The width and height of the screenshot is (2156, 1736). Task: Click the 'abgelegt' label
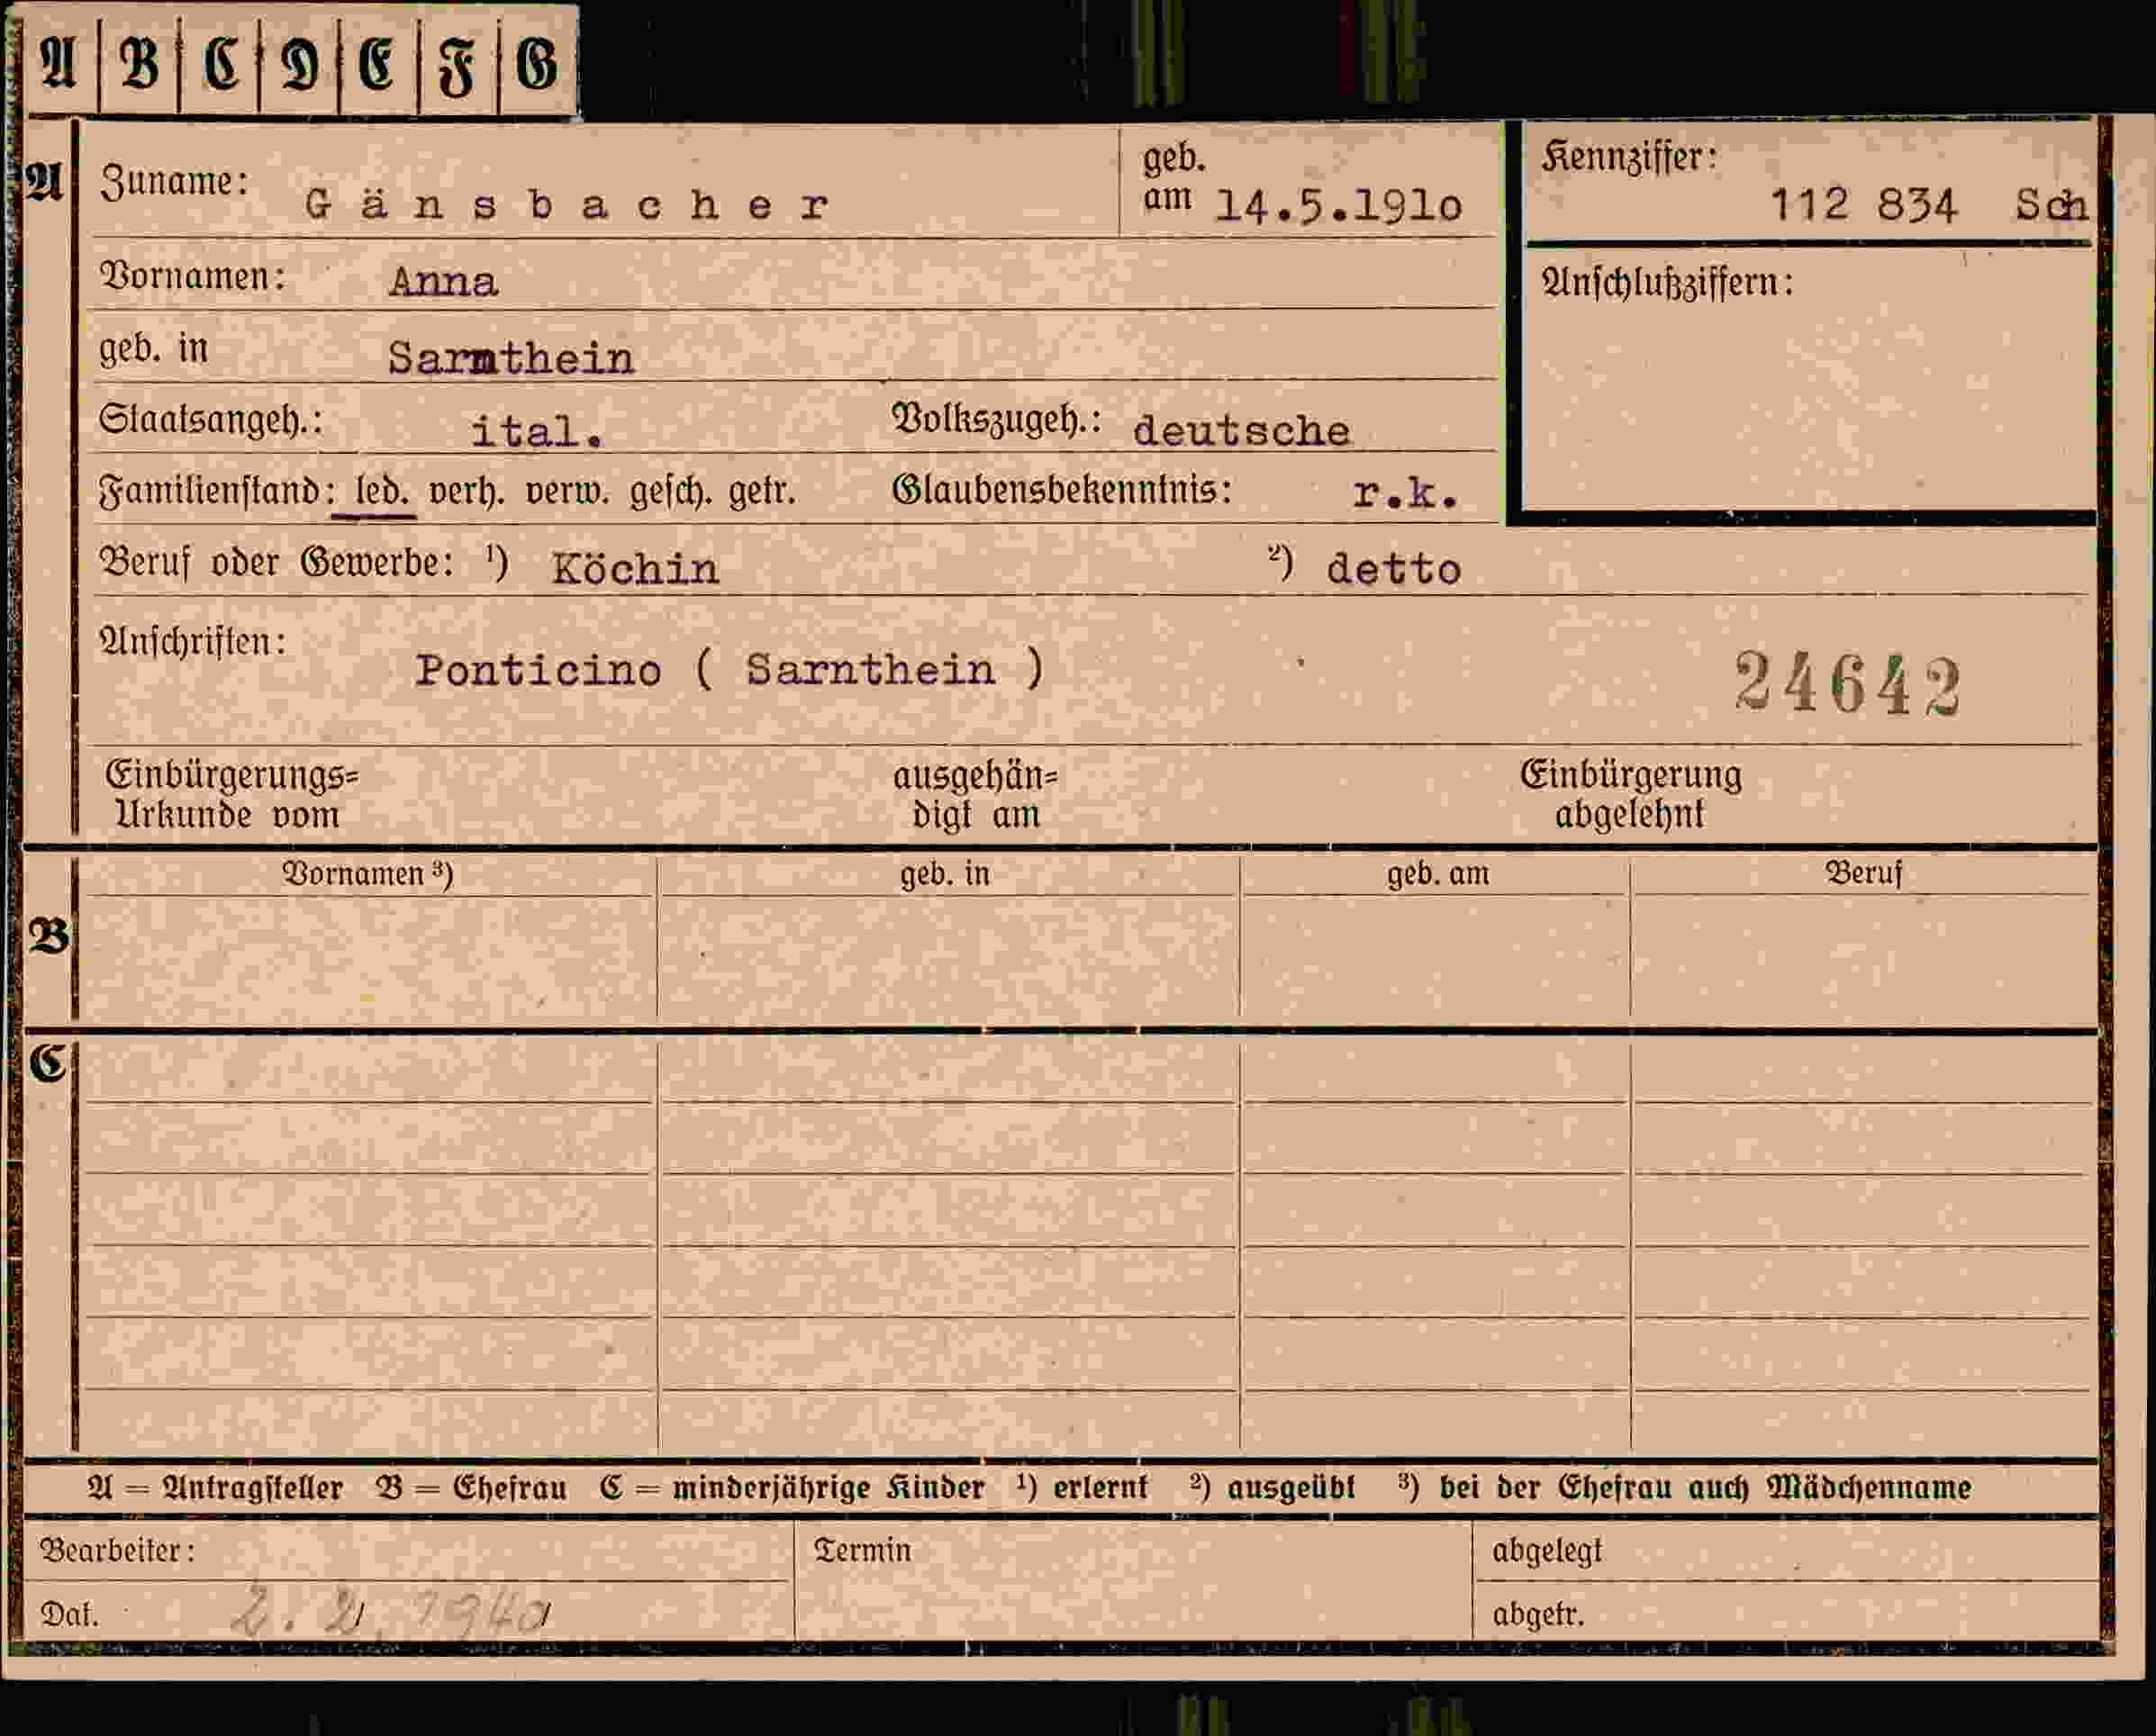1547,1551
